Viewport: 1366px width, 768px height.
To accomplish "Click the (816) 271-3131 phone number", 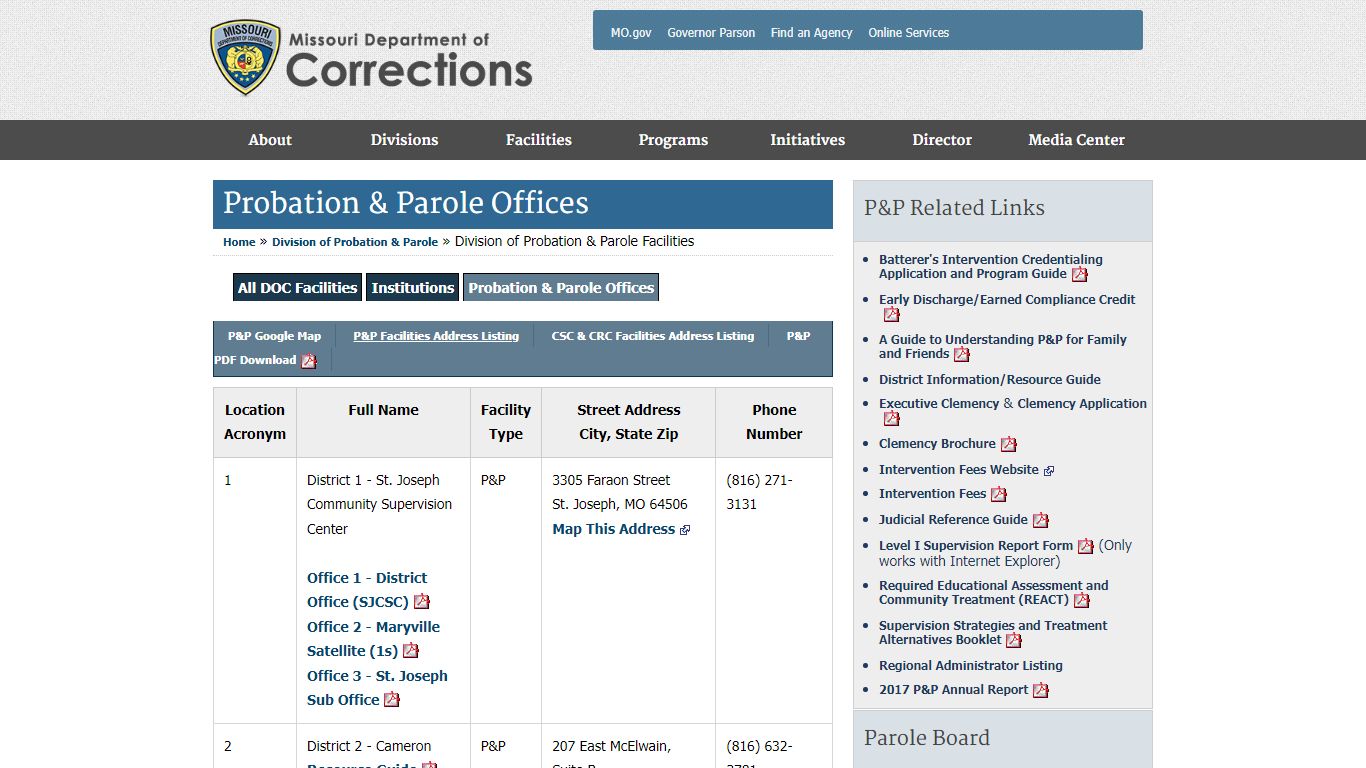I will point(760,492).
